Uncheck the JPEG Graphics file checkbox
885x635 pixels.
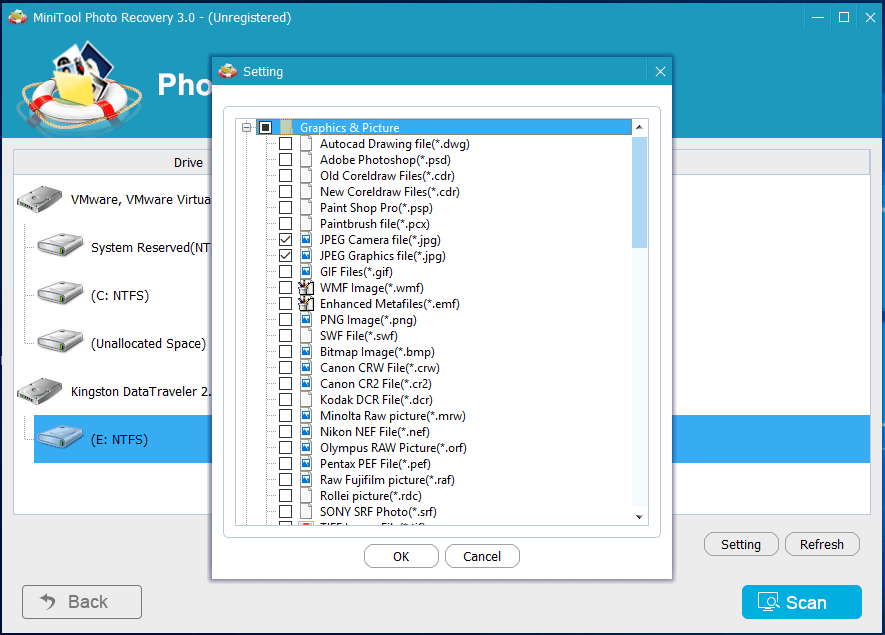[286, 256]
